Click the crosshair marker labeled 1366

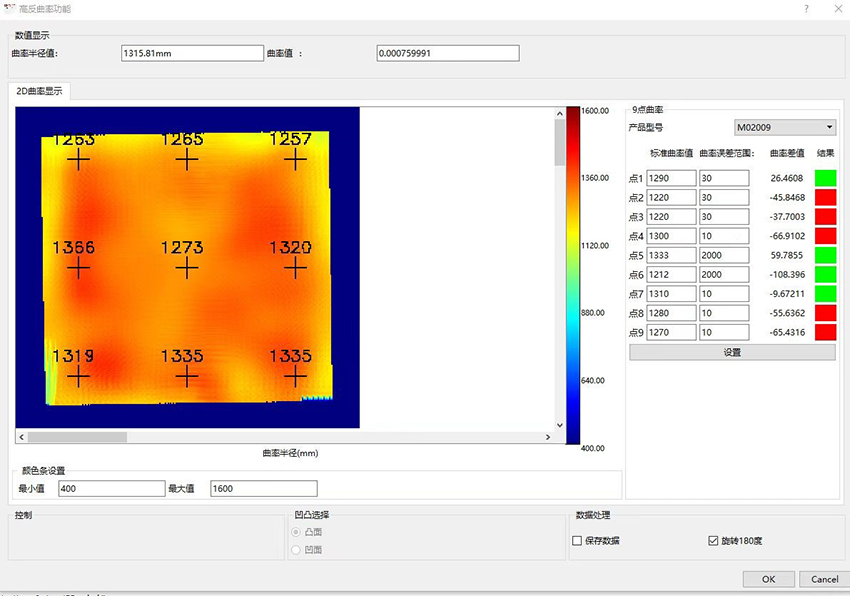coord(78,267)
